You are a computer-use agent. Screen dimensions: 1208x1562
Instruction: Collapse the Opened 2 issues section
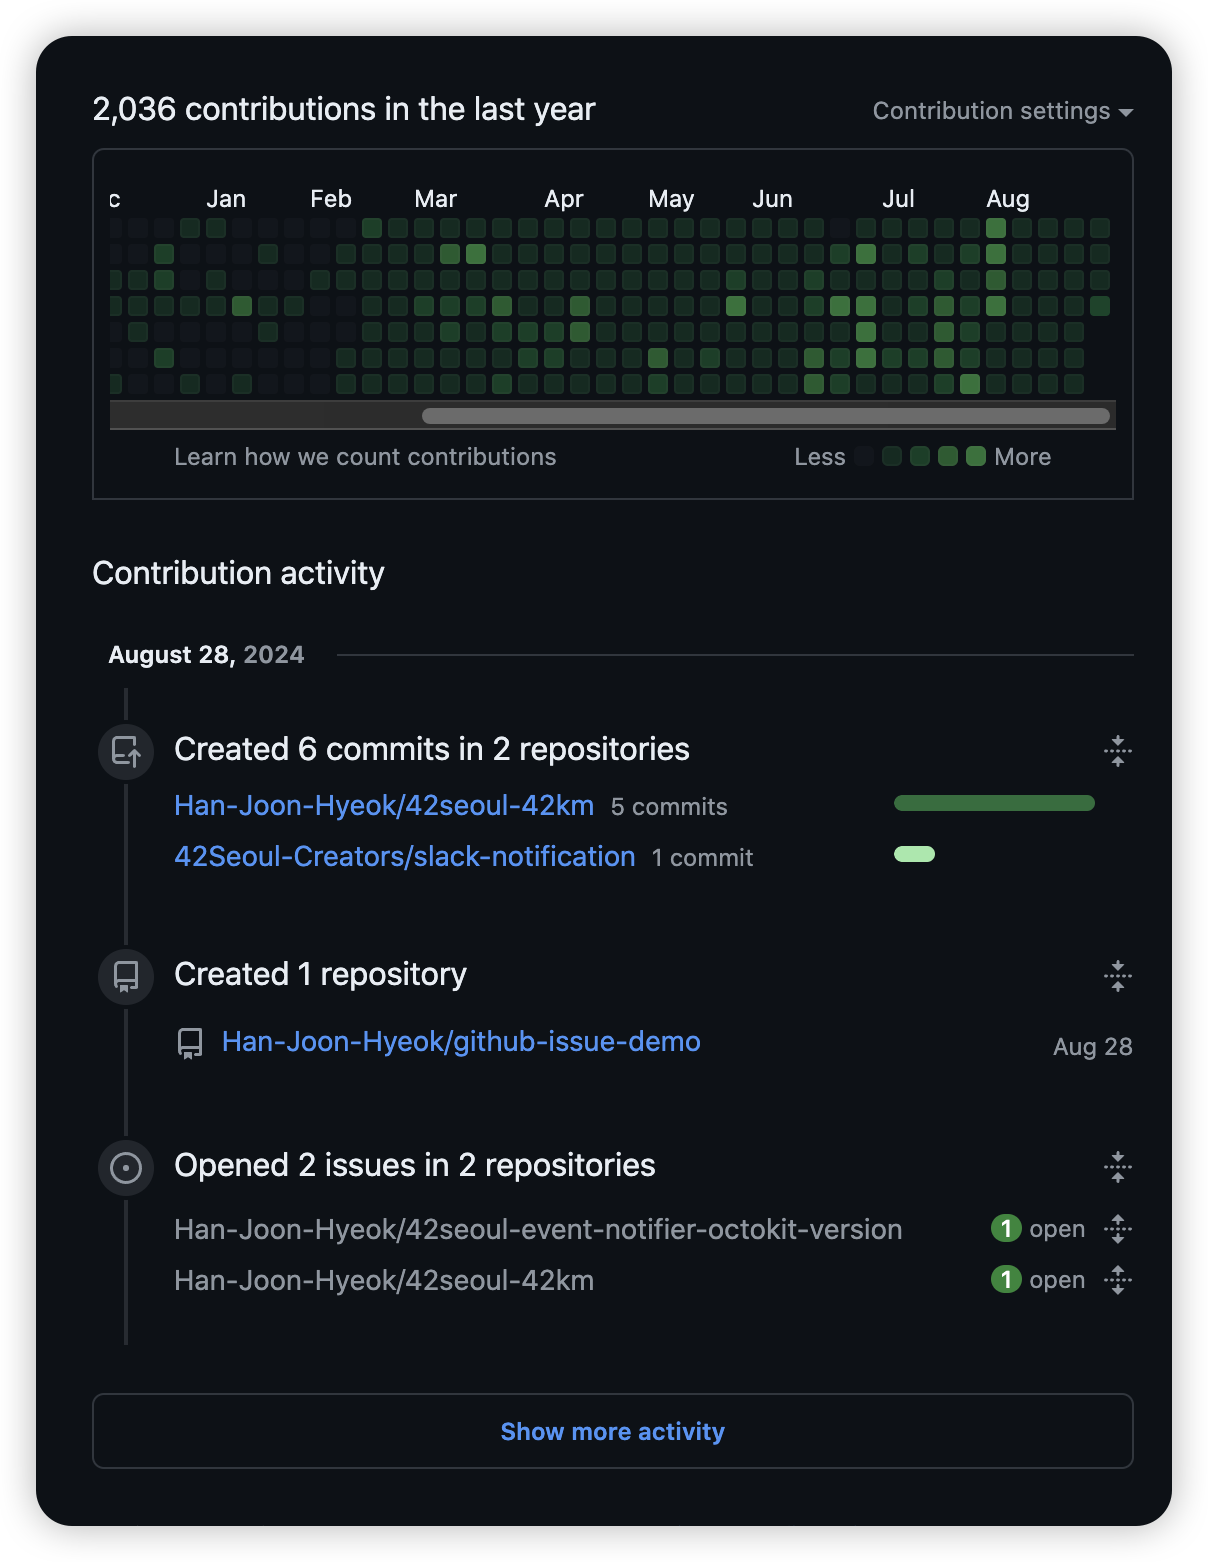(x=1117, y=1166)
